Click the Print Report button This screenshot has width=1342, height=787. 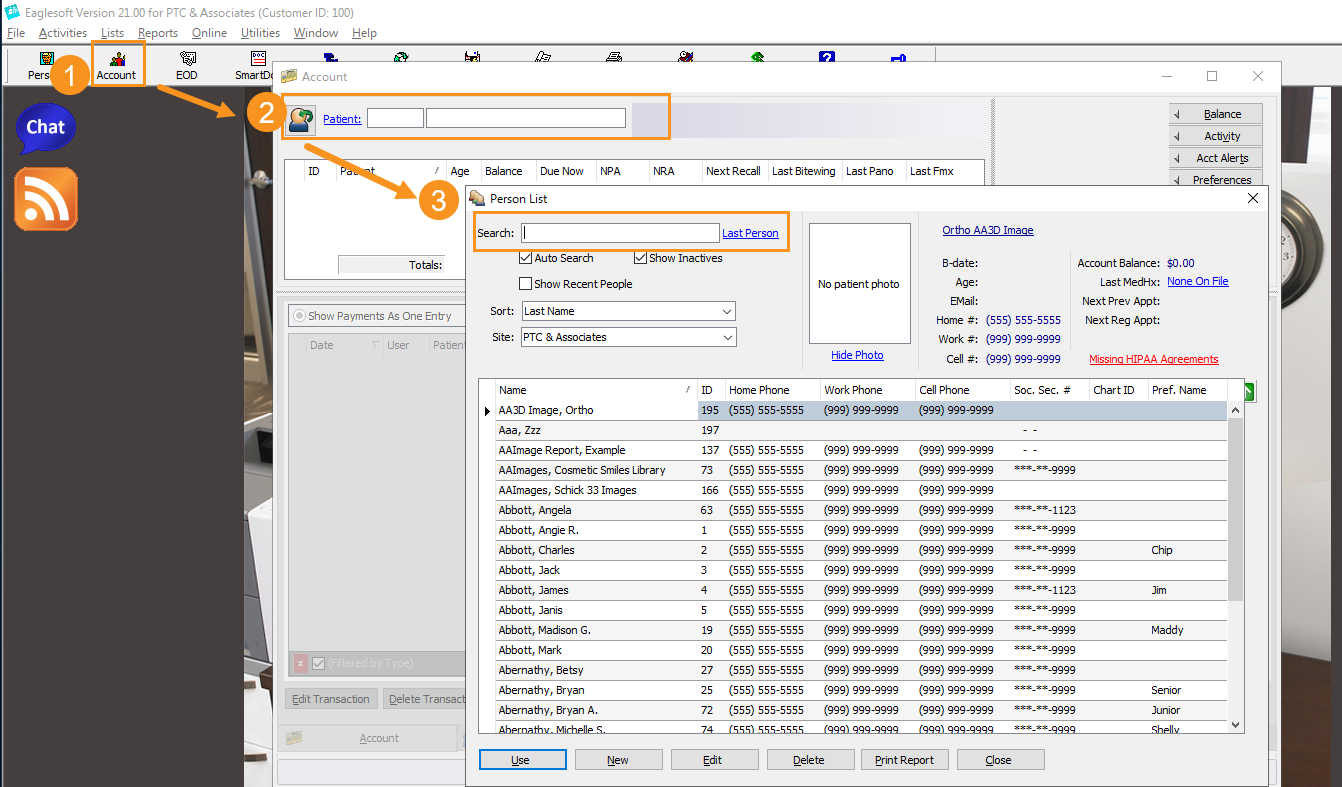click(904, 760)
